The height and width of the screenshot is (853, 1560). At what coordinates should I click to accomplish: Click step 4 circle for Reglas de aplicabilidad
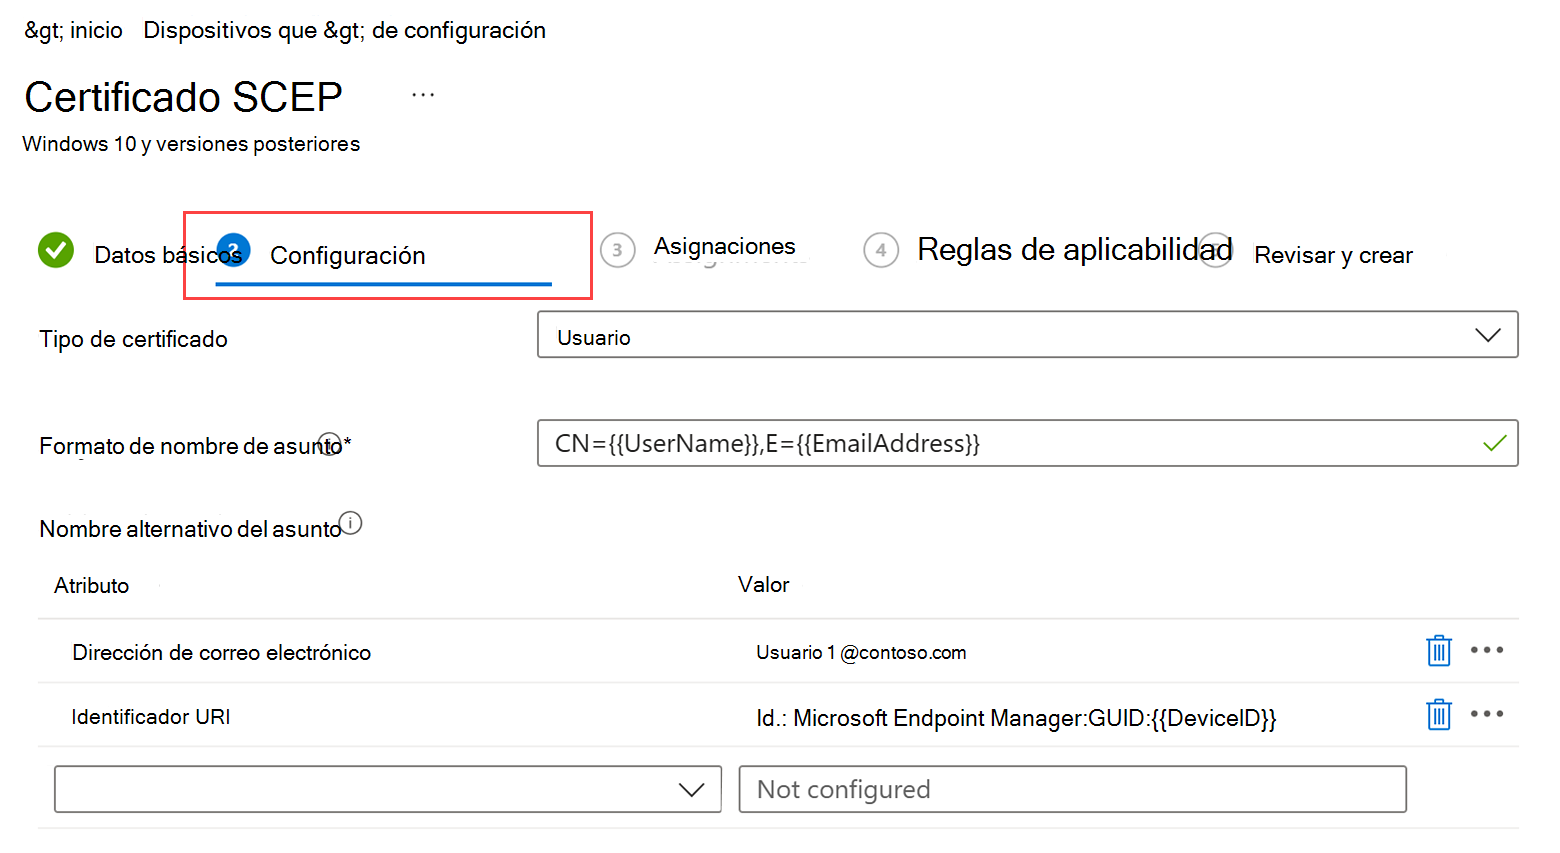[881, 250]
